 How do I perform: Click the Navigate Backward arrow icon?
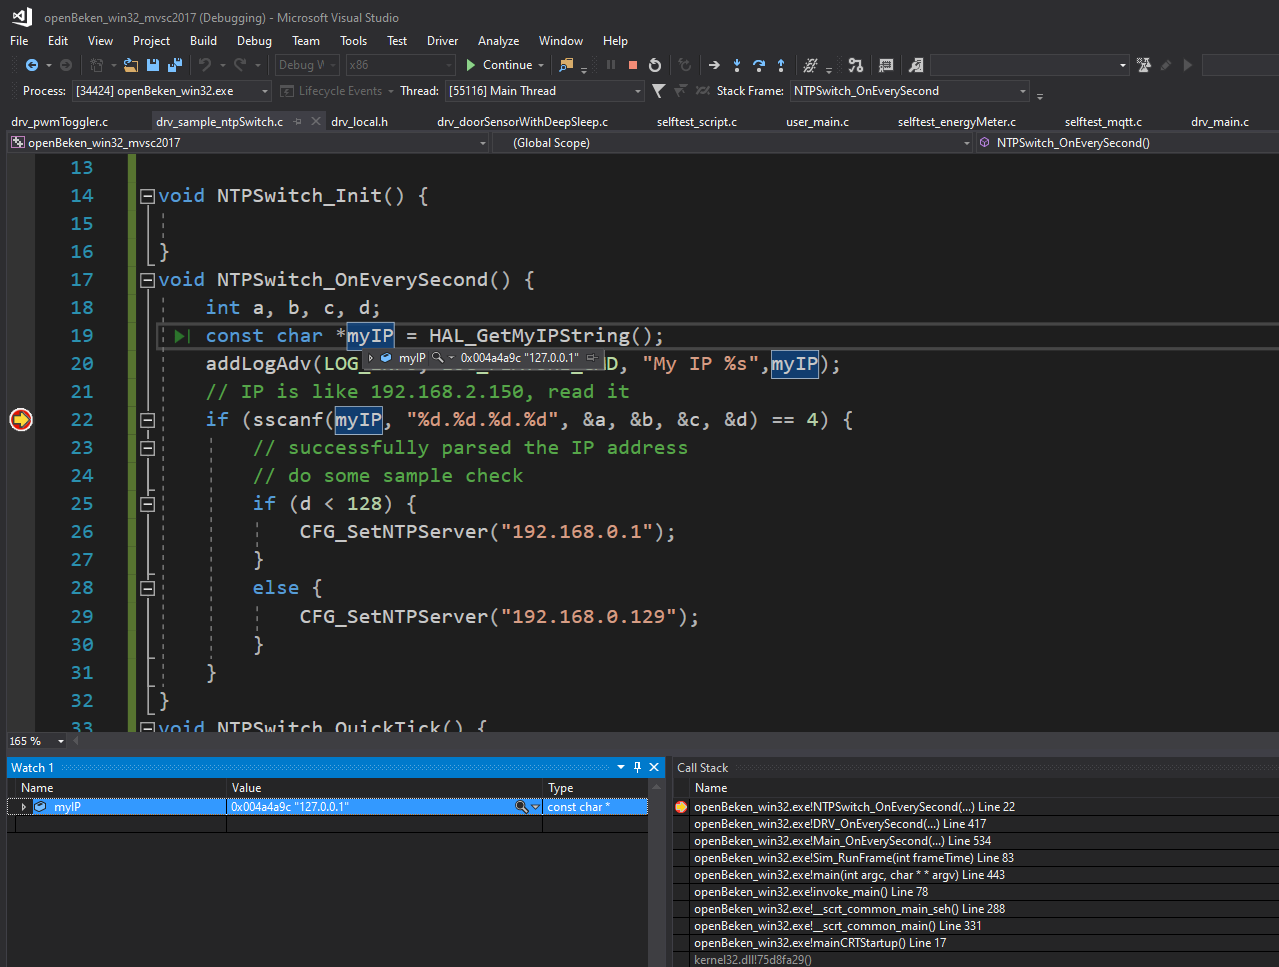[33, 65]
